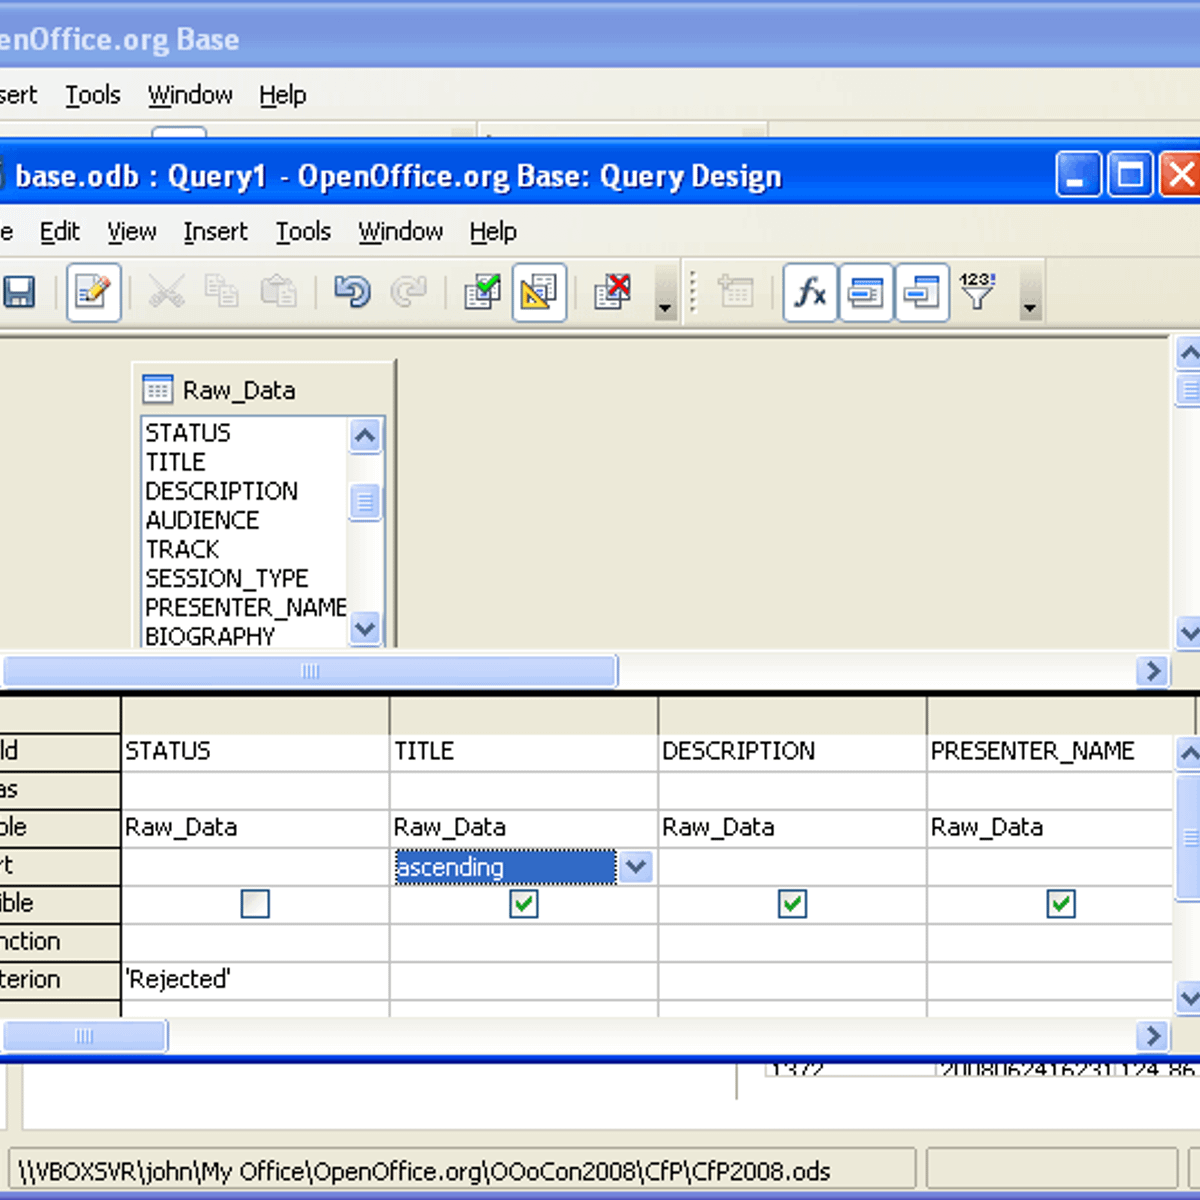
Task: Select PRESENTER_NAME in Raw_Data field list
Action: click(246, 607)
